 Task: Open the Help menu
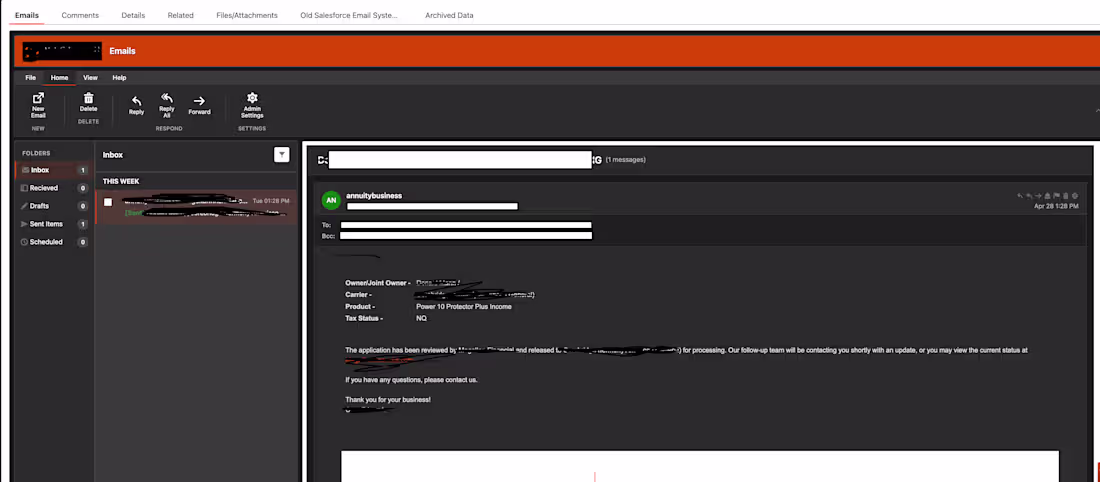pos(119,78)
